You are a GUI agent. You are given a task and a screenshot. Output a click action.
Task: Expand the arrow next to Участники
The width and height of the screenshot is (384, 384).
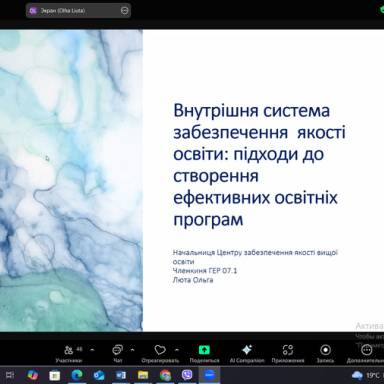(x=92, y=350)
